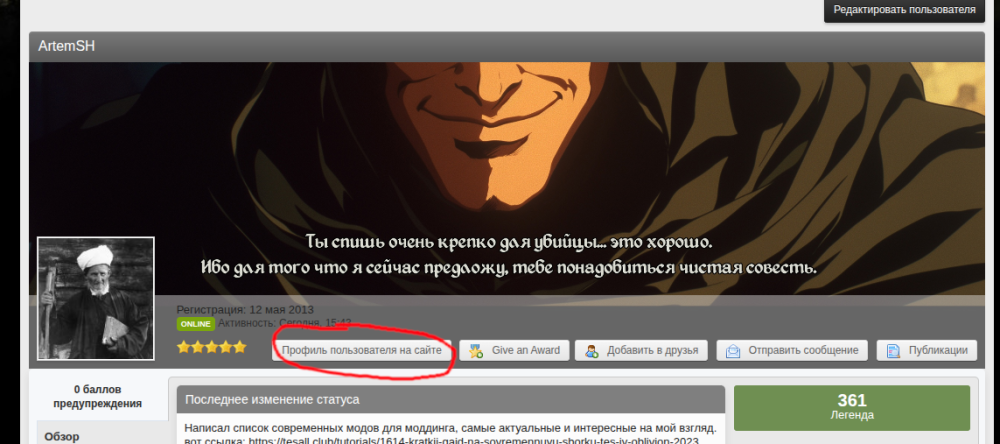Open the 'Публикации' button
This screenshot has width=1000, height=444.
point(927,350)
